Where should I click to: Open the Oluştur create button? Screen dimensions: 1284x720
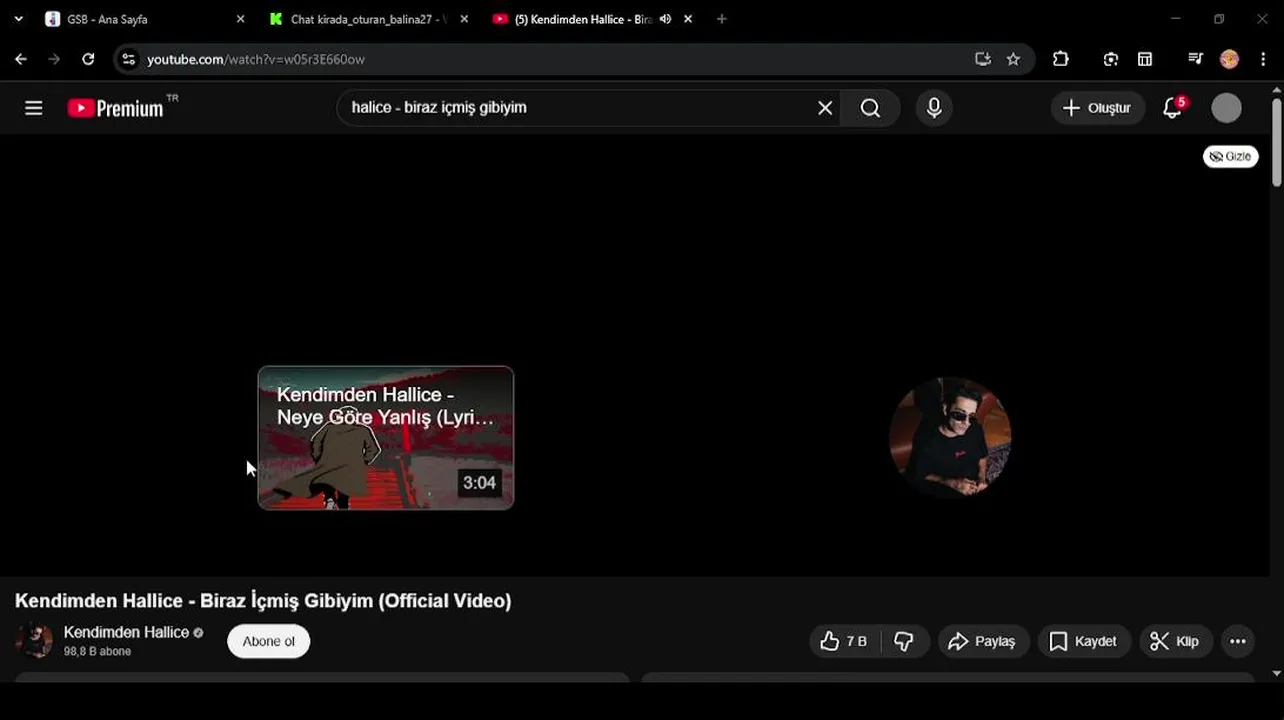[x=1097, y=108]
